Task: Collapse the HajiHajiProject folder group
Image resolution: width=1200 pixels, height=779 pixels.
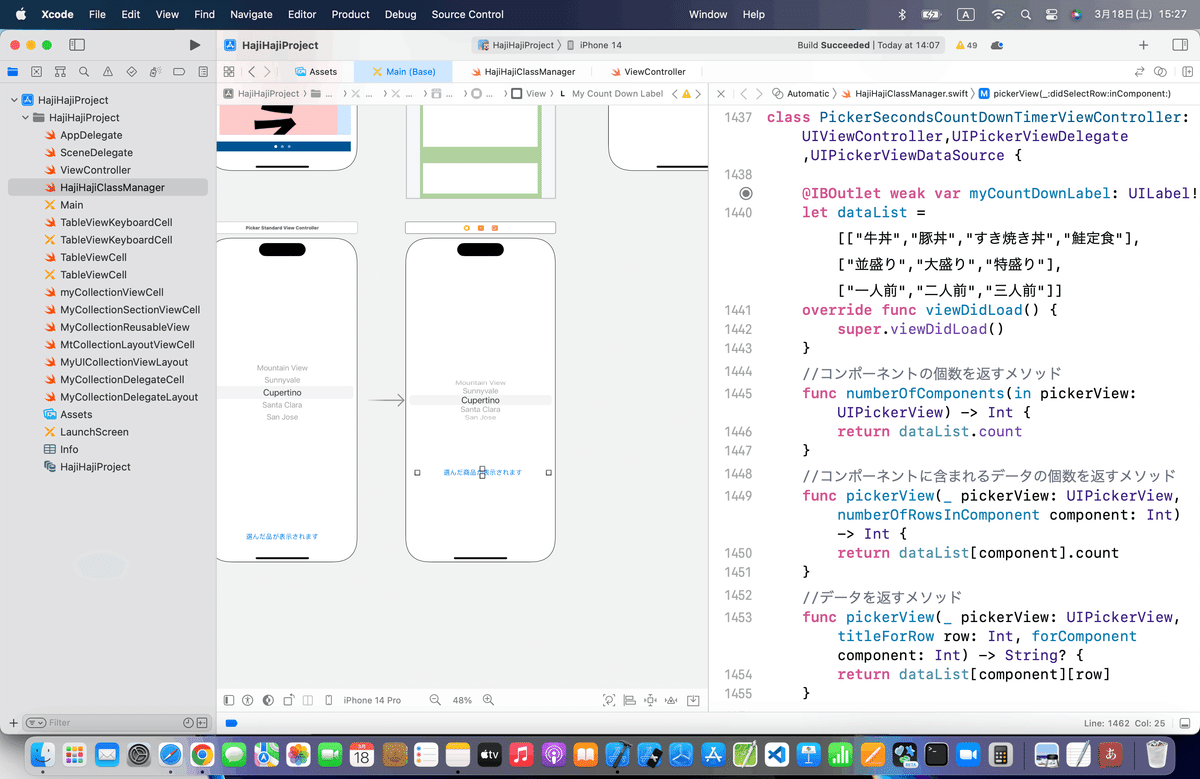Action: (x=26, y=118)
